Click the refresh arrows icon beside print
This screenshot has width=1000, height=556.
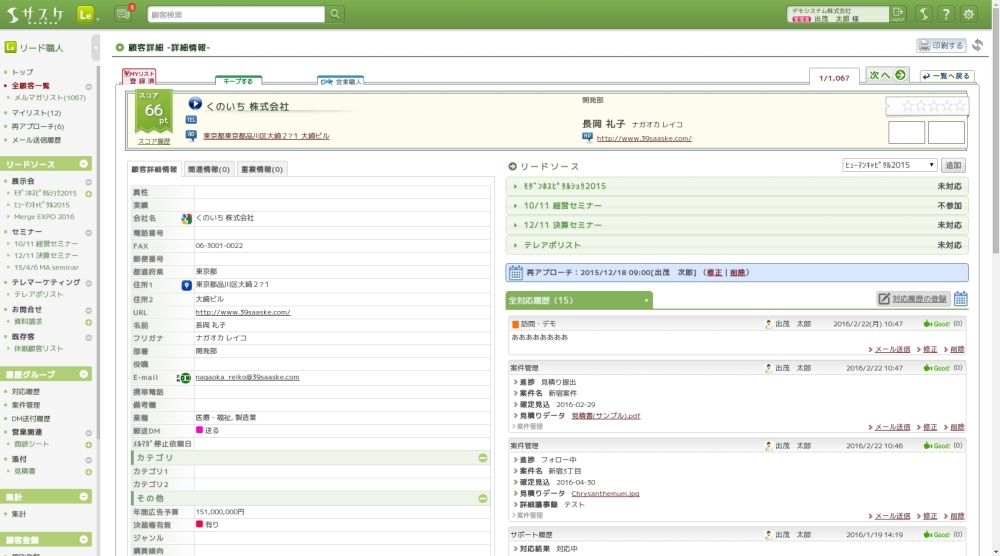coord(977,45)
